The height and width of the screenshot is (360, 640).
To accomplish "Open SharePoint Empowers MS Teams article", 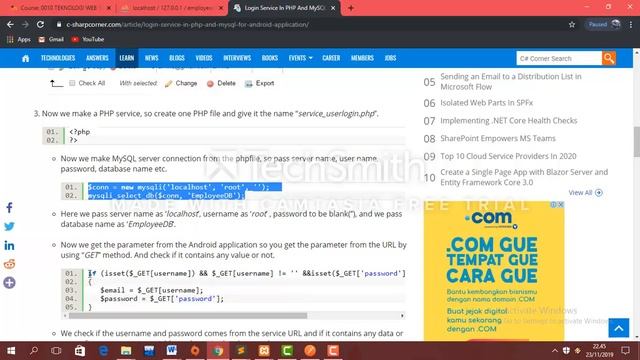I will 498,138.
